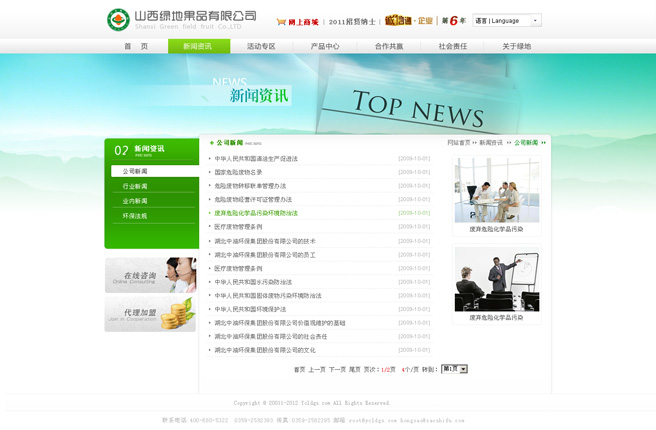This screenshot has width=656, height=430.
Task: Open the 关于绿地 nav tab
Action: click(x=517, y=46)
